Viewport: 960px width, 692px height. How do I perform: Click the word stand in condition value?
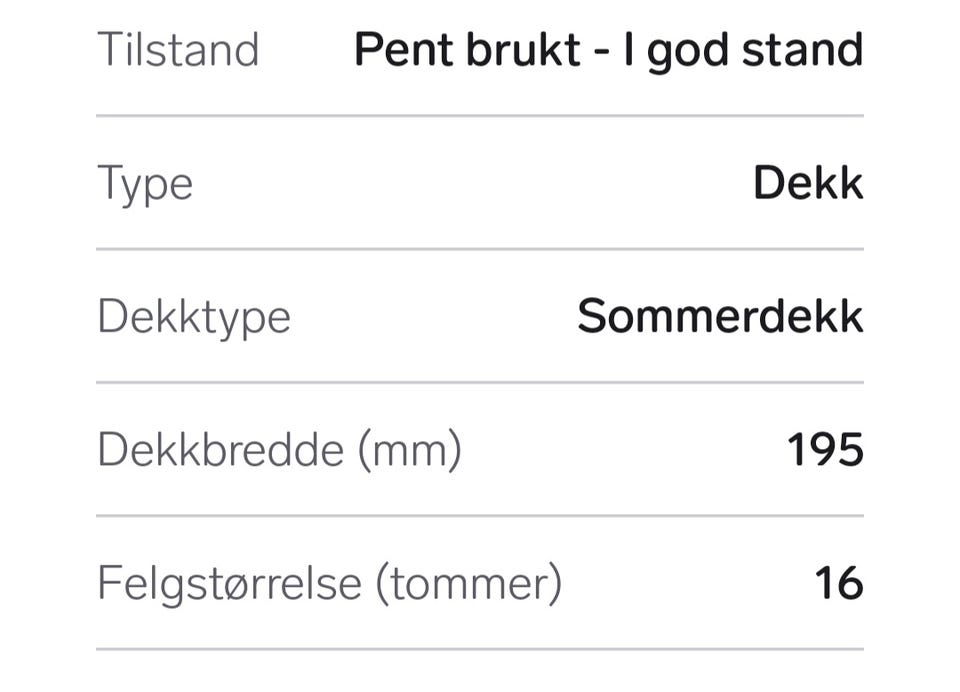tap(803, 50)
